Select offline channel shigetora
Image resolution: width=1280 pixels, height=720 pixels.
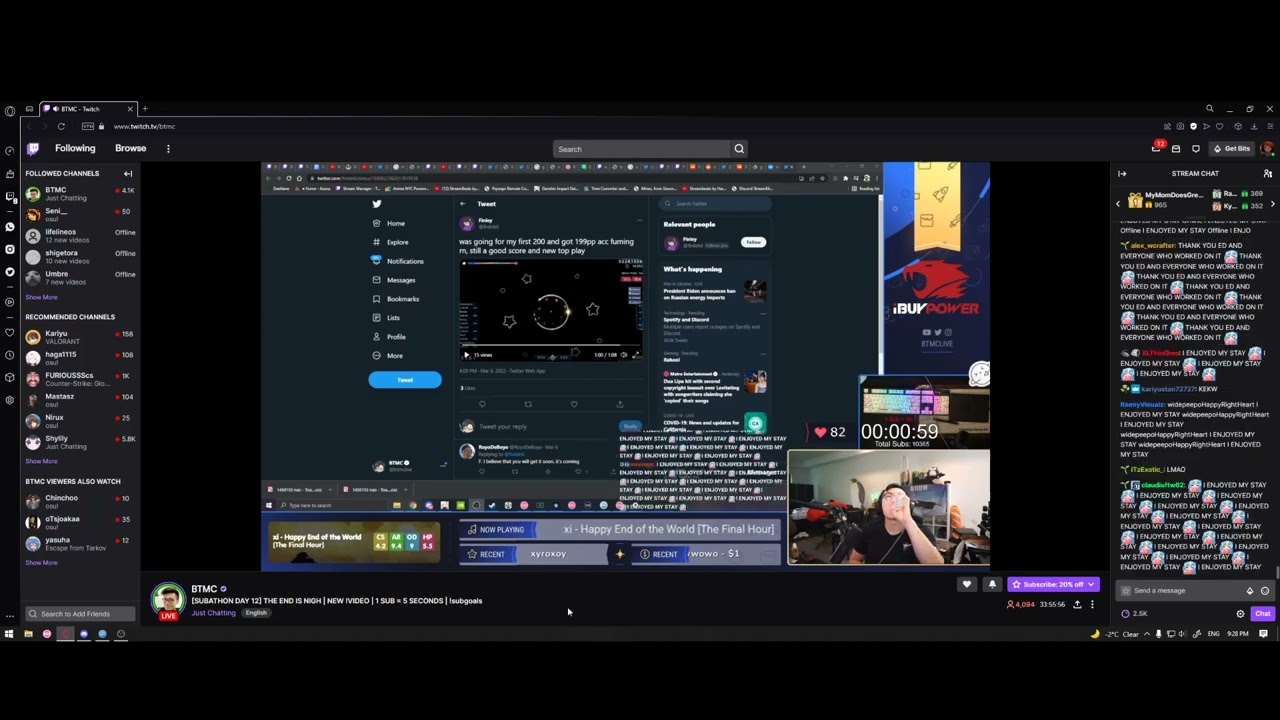coord(80,256)
